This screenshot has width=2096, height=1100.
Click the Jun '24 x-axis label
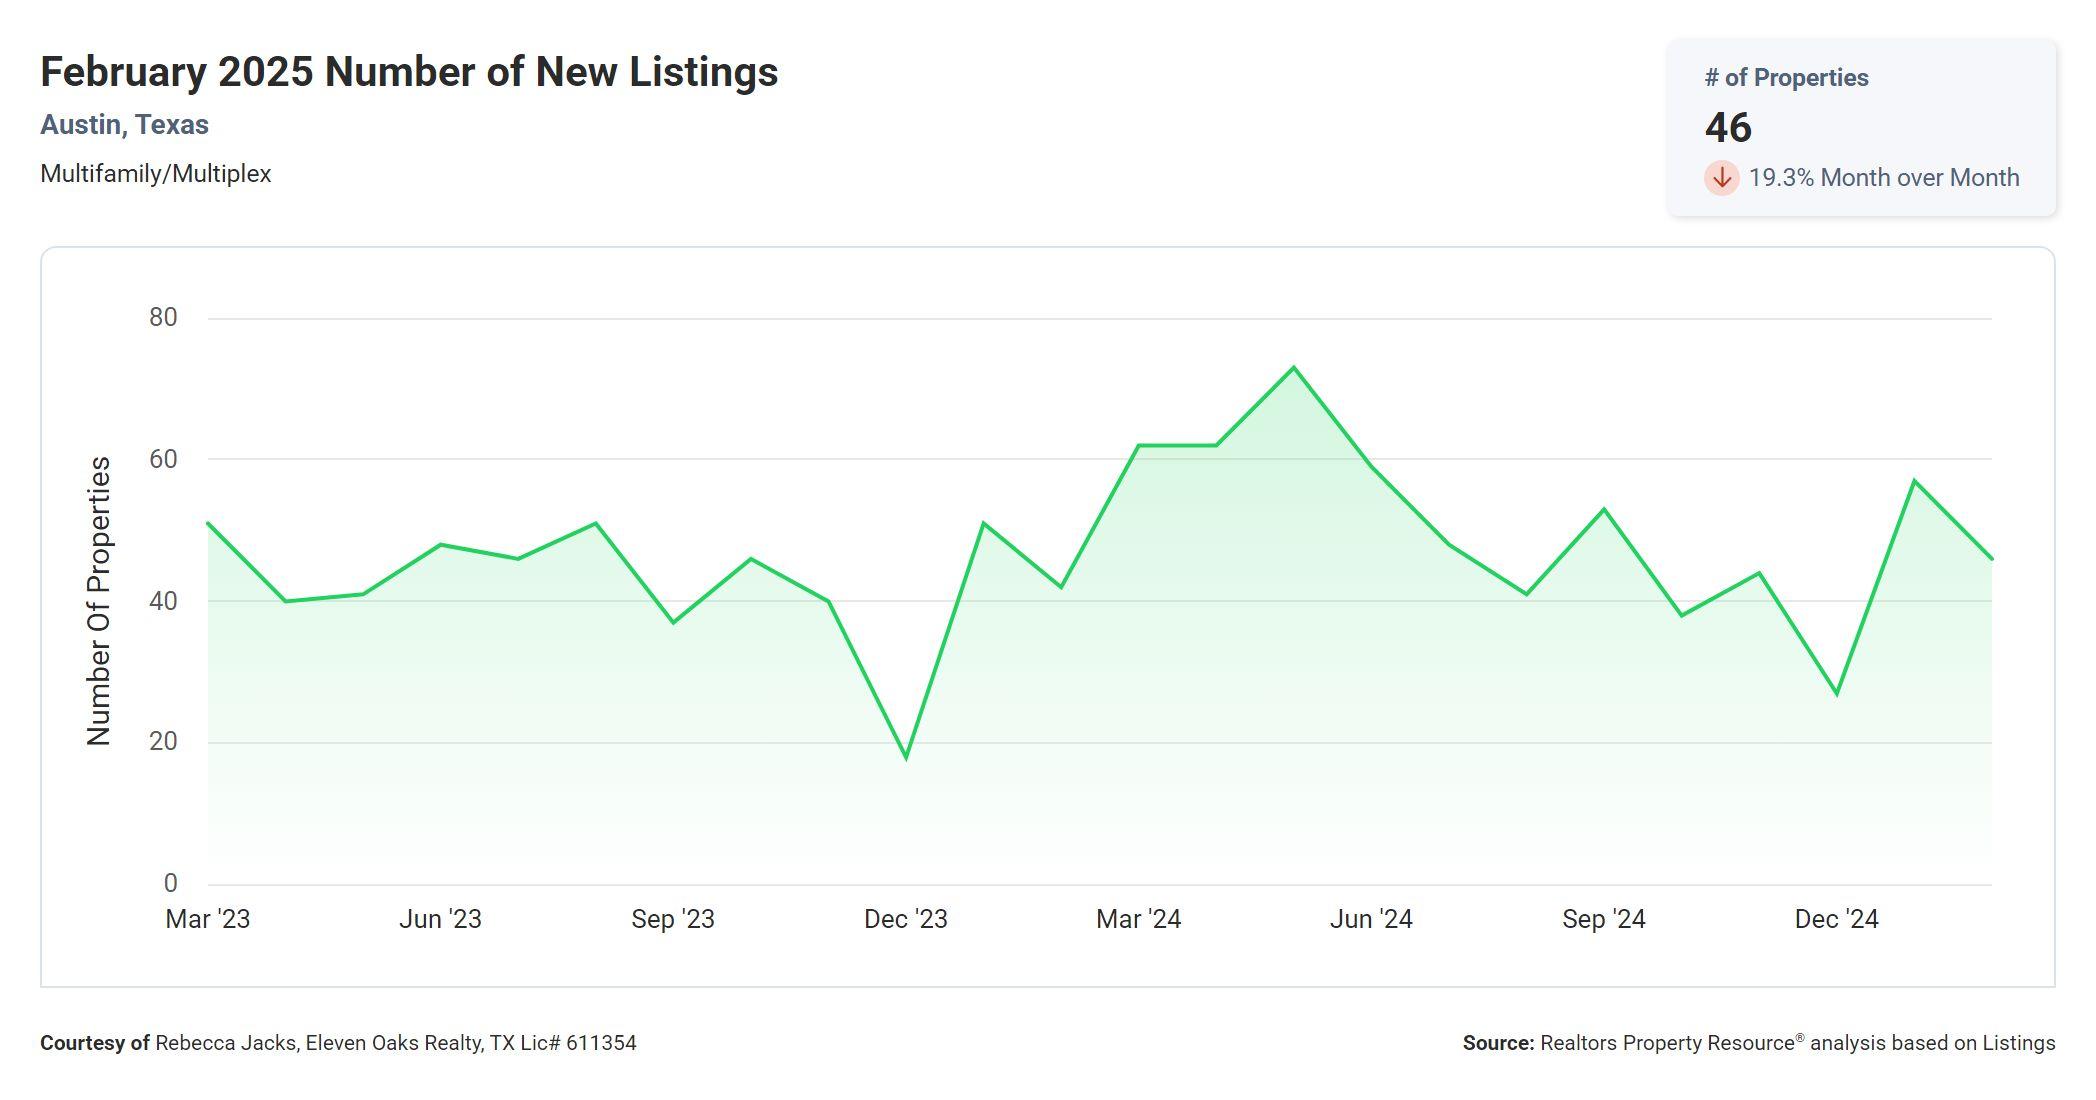click(x=1371, y=919)
